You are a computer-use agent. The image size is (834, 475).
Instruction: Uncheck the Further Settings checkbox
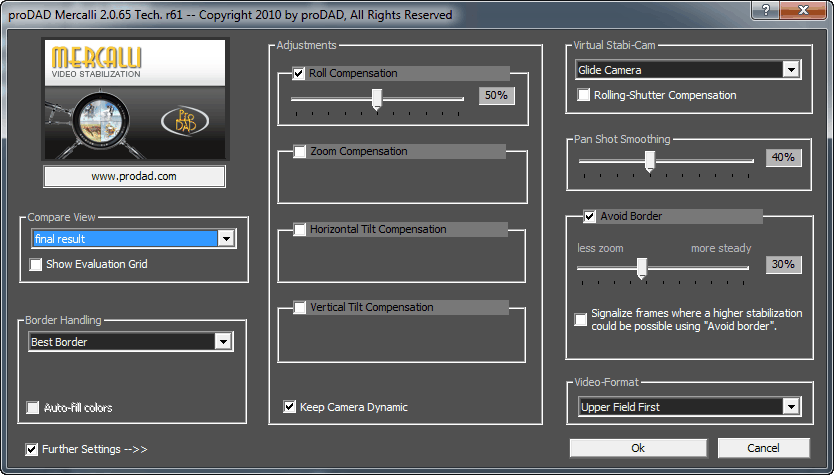pyautogui.click(x=31, y=449)
